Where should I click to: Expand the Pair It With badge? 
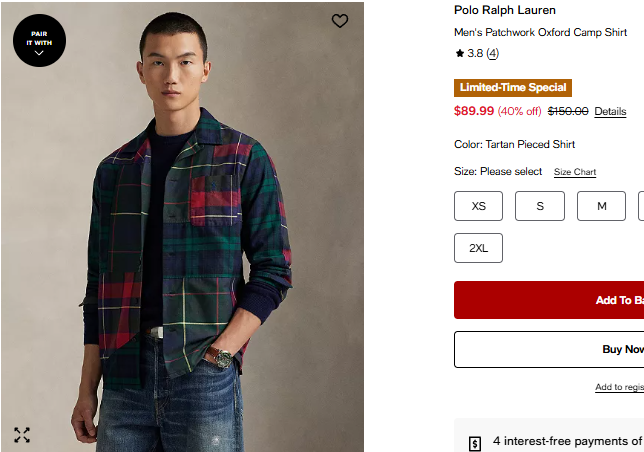(x=39, y=41)
